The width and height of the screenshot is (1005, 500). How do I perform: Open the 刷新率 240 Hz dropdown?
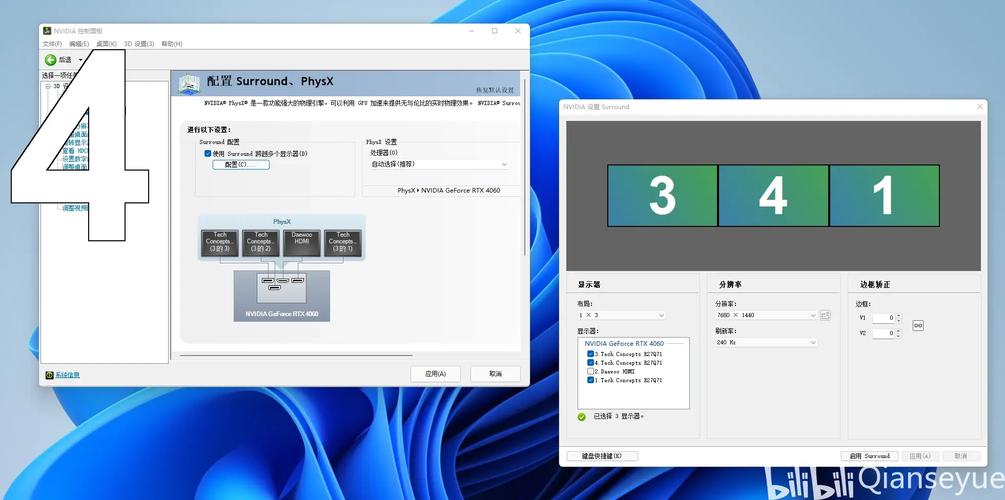pyautogui.click(x=766, y=343)
